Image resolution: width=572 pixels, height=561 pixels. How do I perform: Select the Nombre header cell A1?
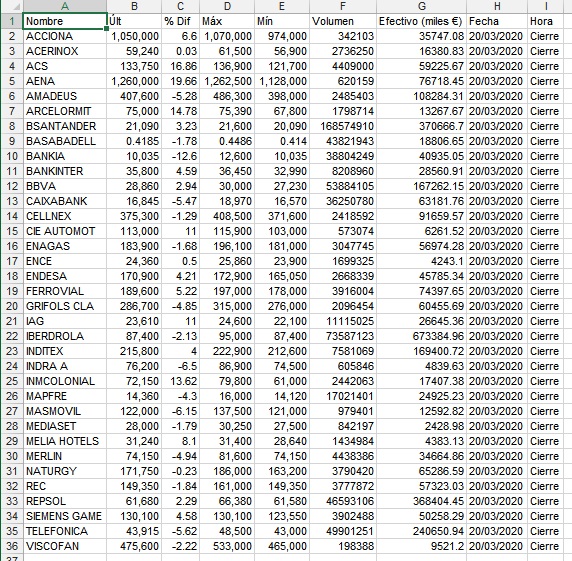point(65,21)
